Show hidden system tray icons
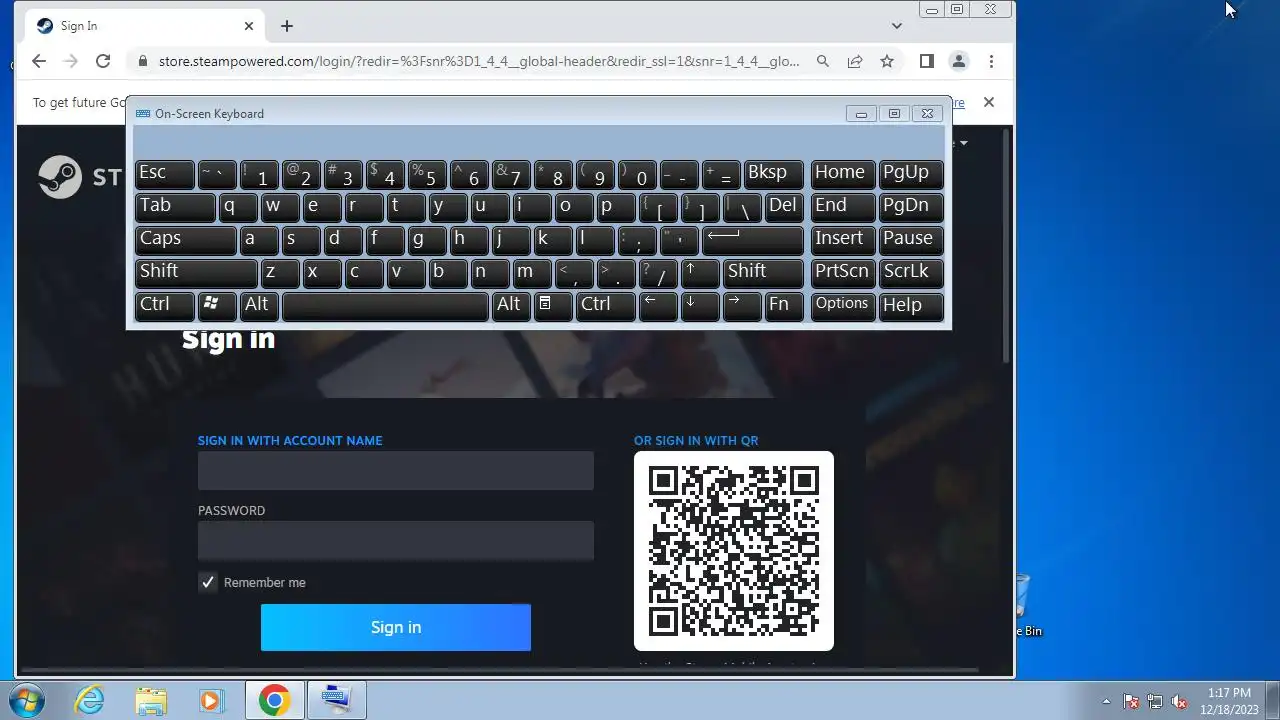The width and height of the screenshot is (1280, 720). 1106,701
